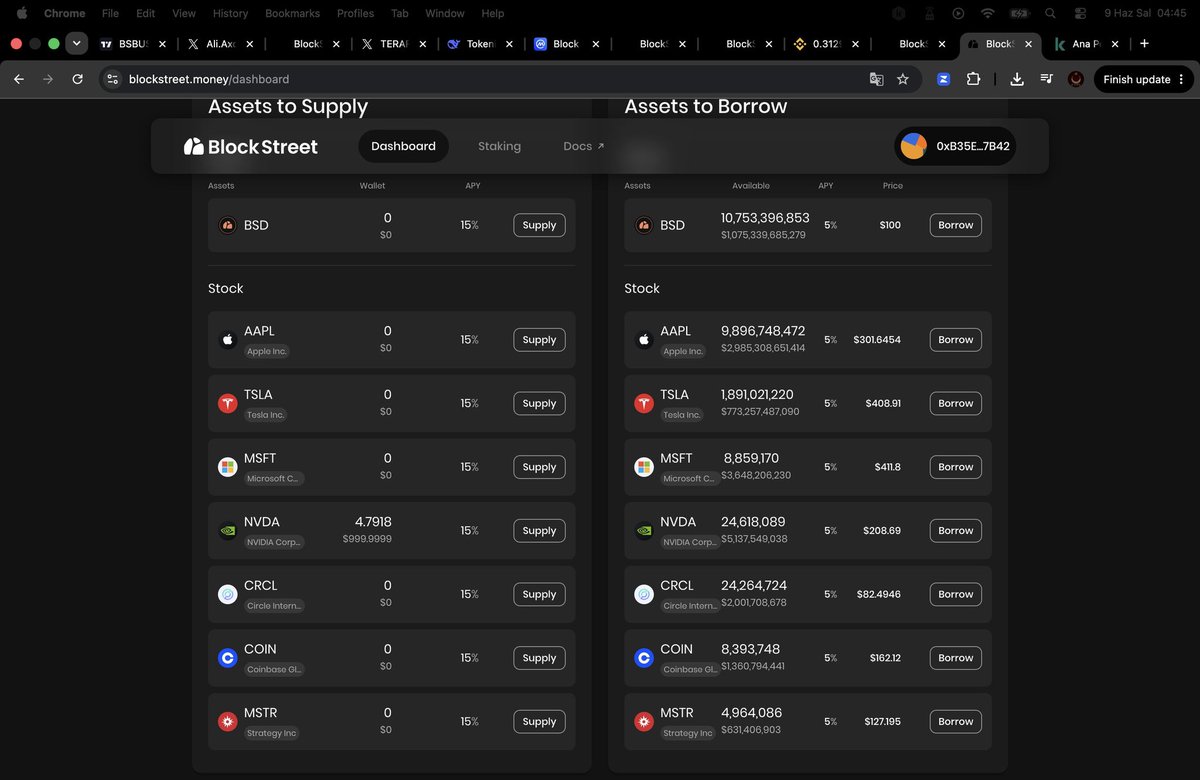1200x780 pixels.
Task: Click the COIN Coinbase icon in borrow list
Action: click(x=644, y=658)
